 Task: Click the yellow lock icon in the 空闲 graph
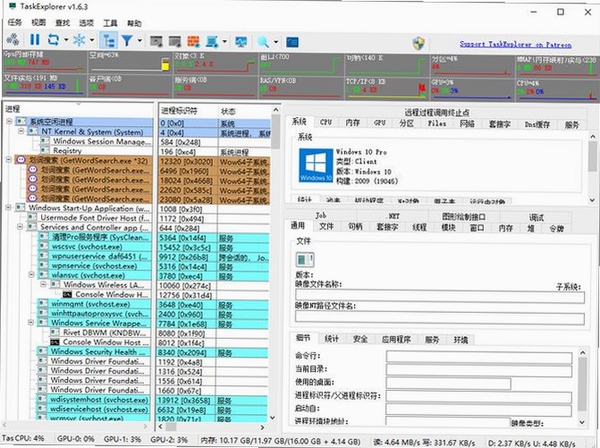coord(165,64)
